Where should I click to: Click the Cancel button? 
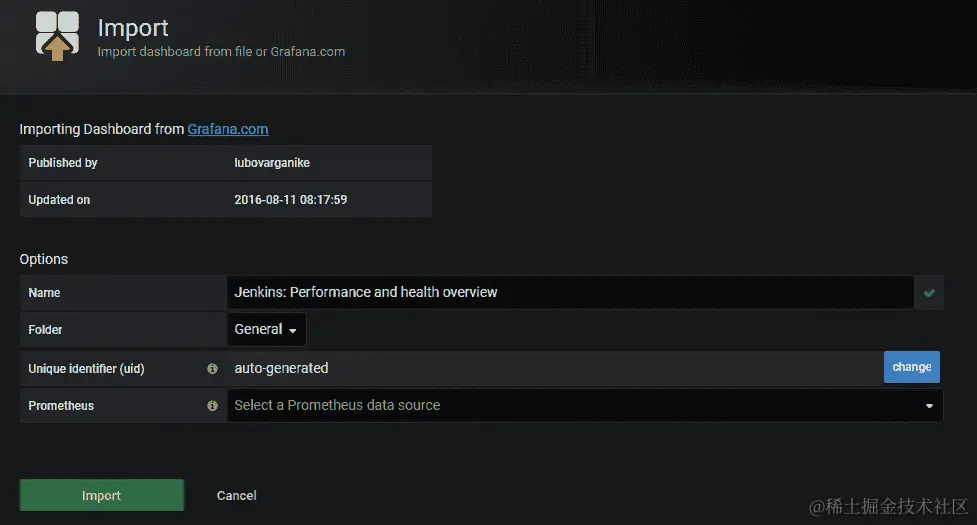tap(237, 495)
